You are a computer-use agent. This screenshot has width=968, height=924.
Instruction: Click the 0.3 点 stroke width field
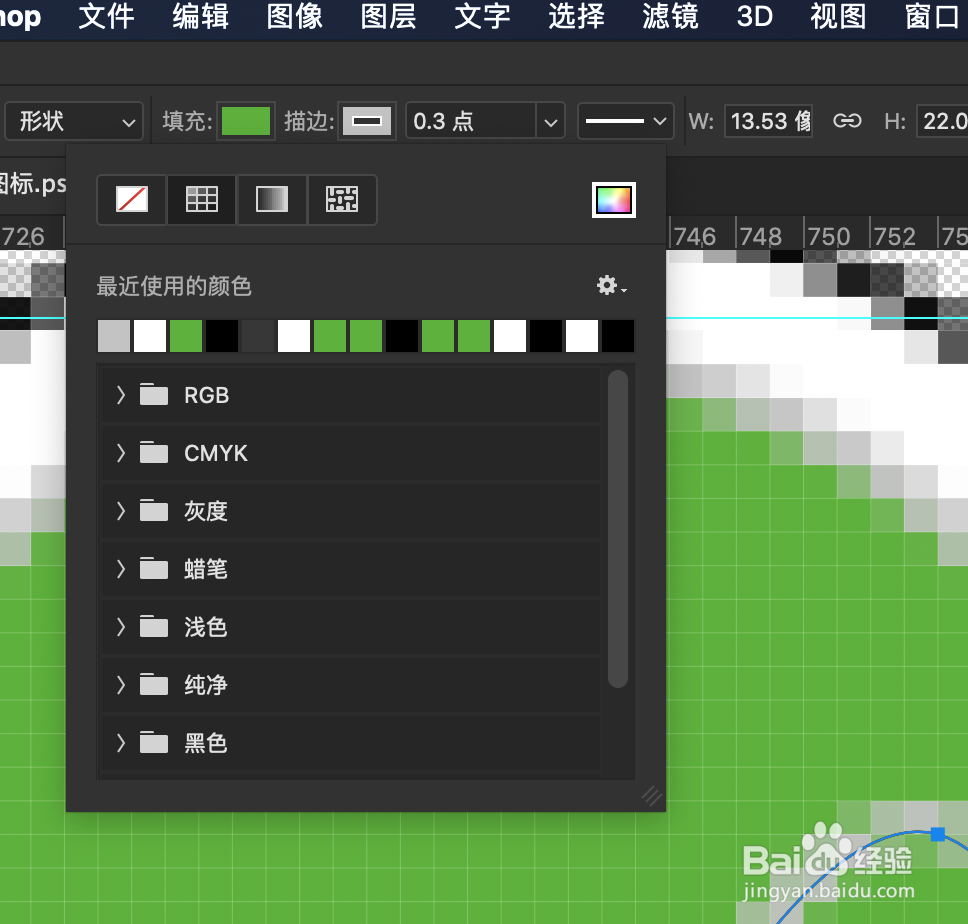[x=470, y=121]
